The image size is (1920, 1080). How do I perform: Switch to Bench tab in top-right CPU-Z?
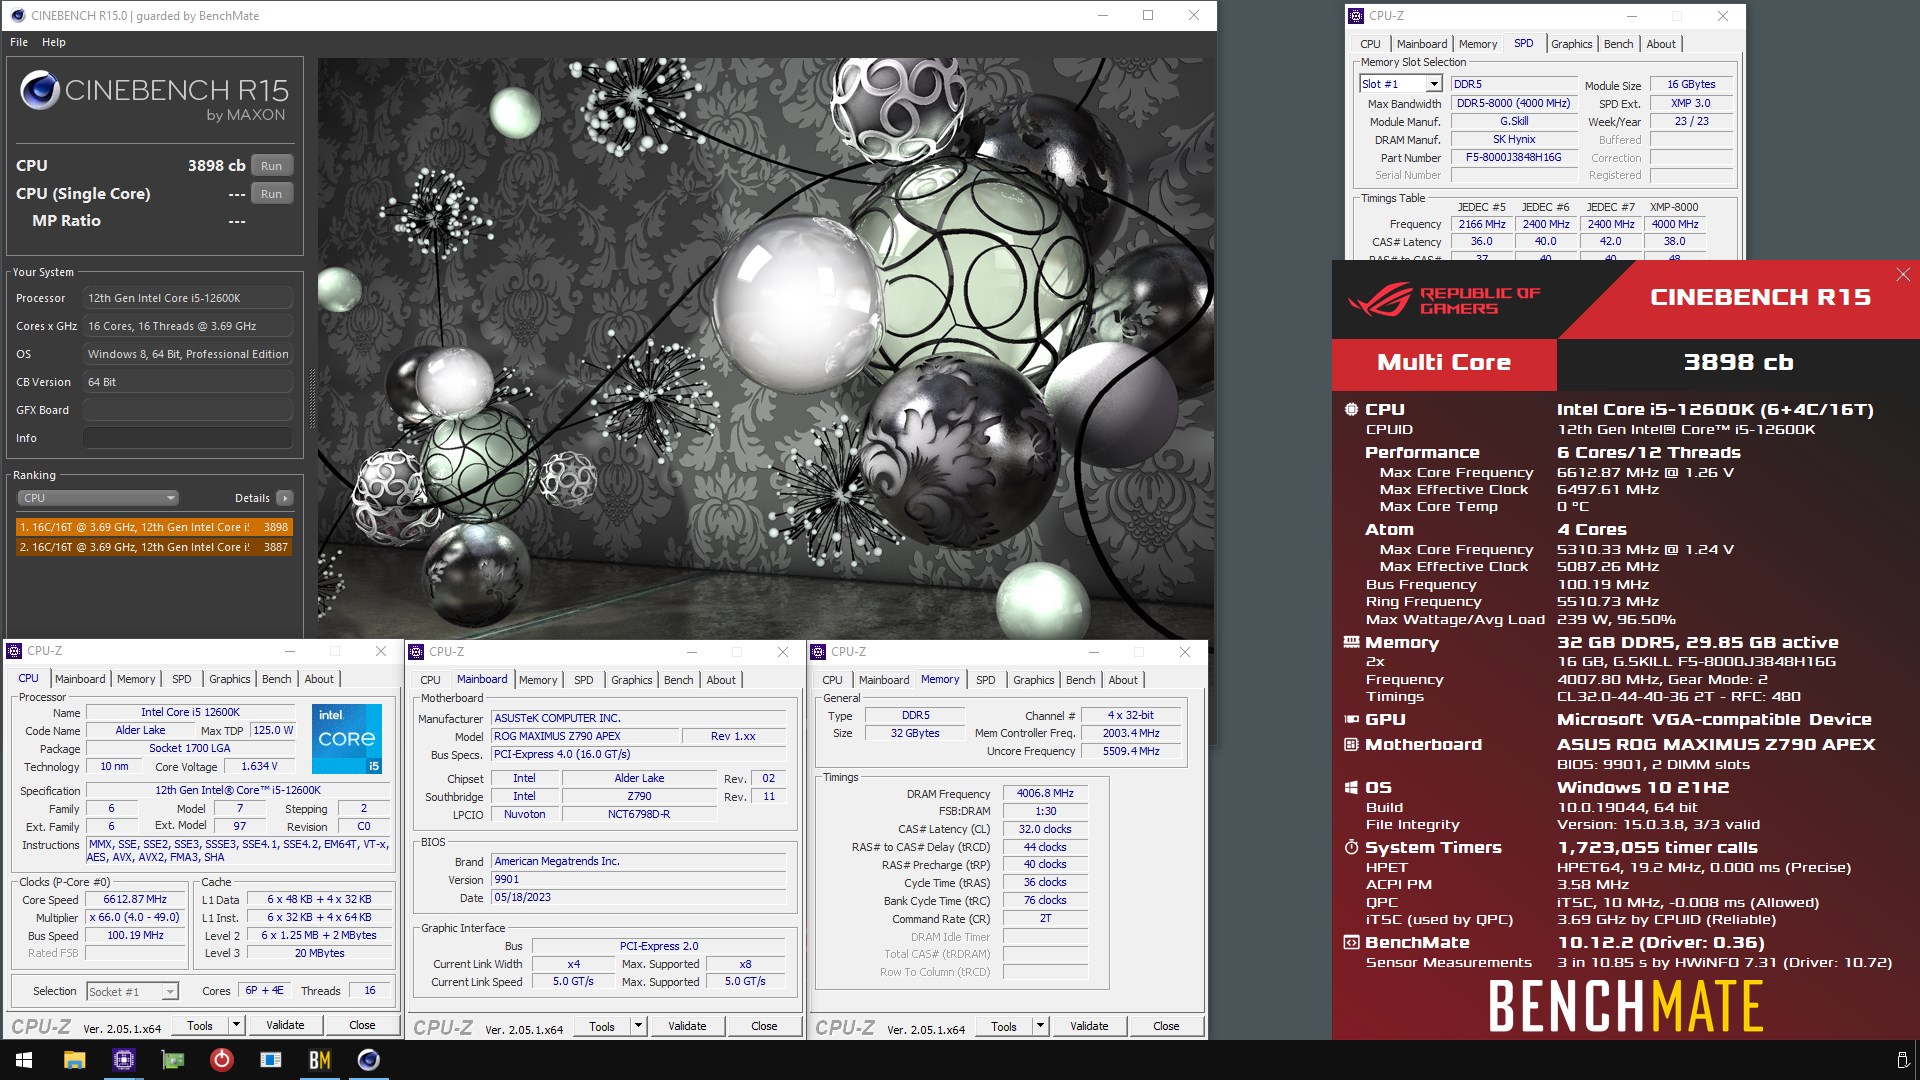point(1618,44)
